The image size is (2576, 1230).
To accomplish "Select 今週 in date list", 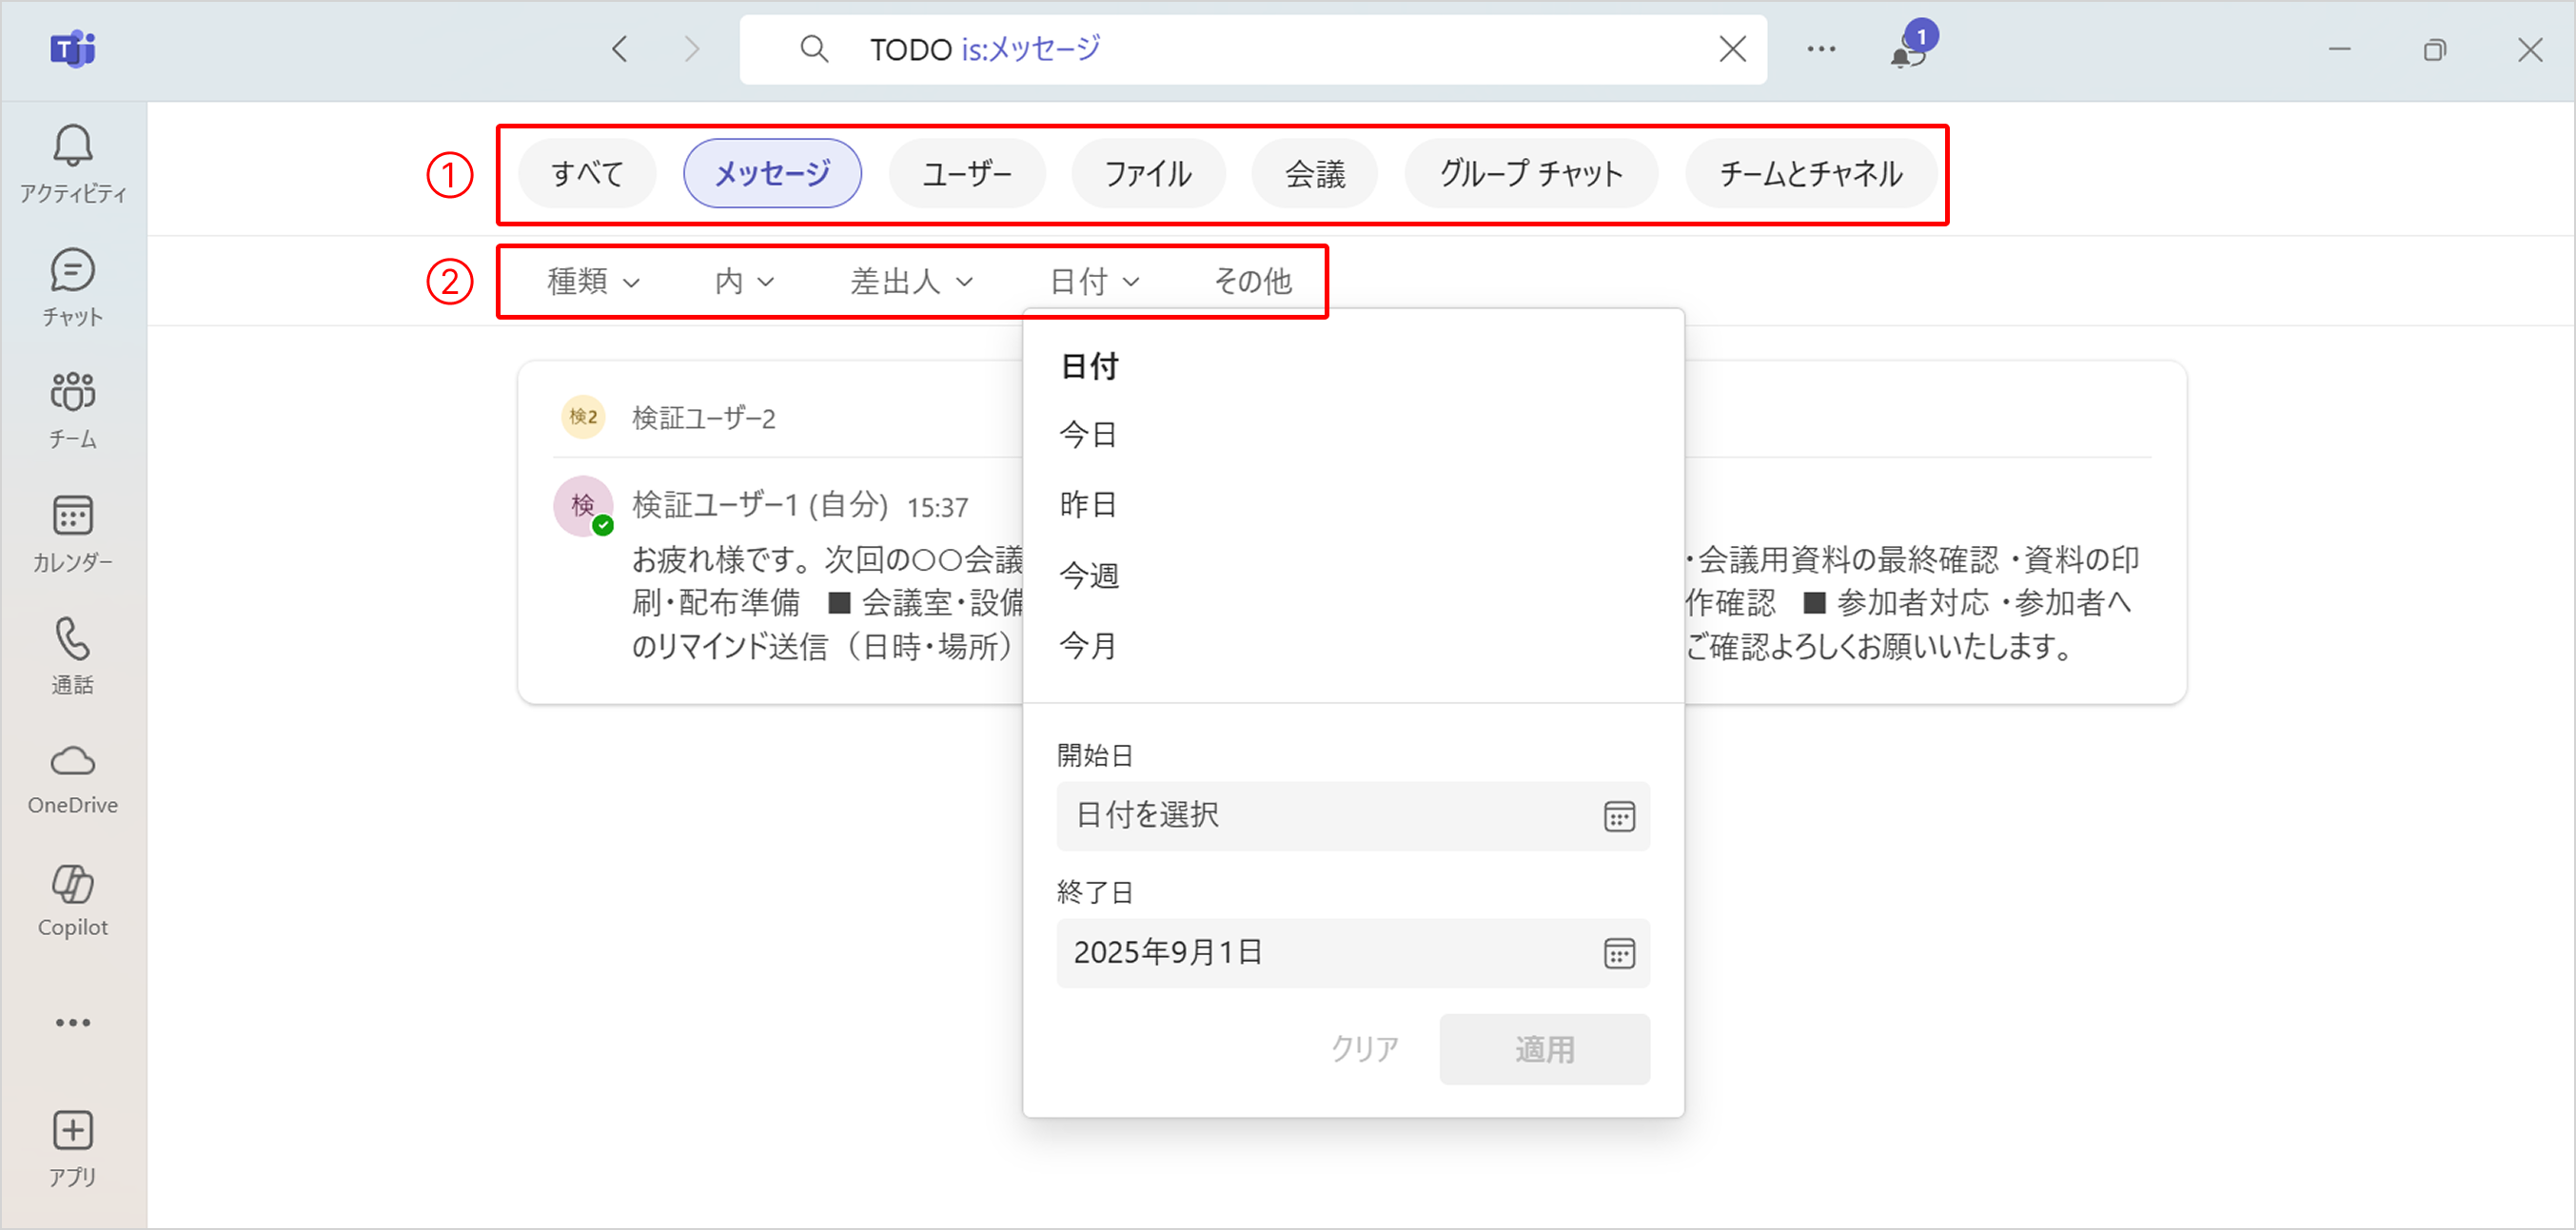I will click(1089, 576).
